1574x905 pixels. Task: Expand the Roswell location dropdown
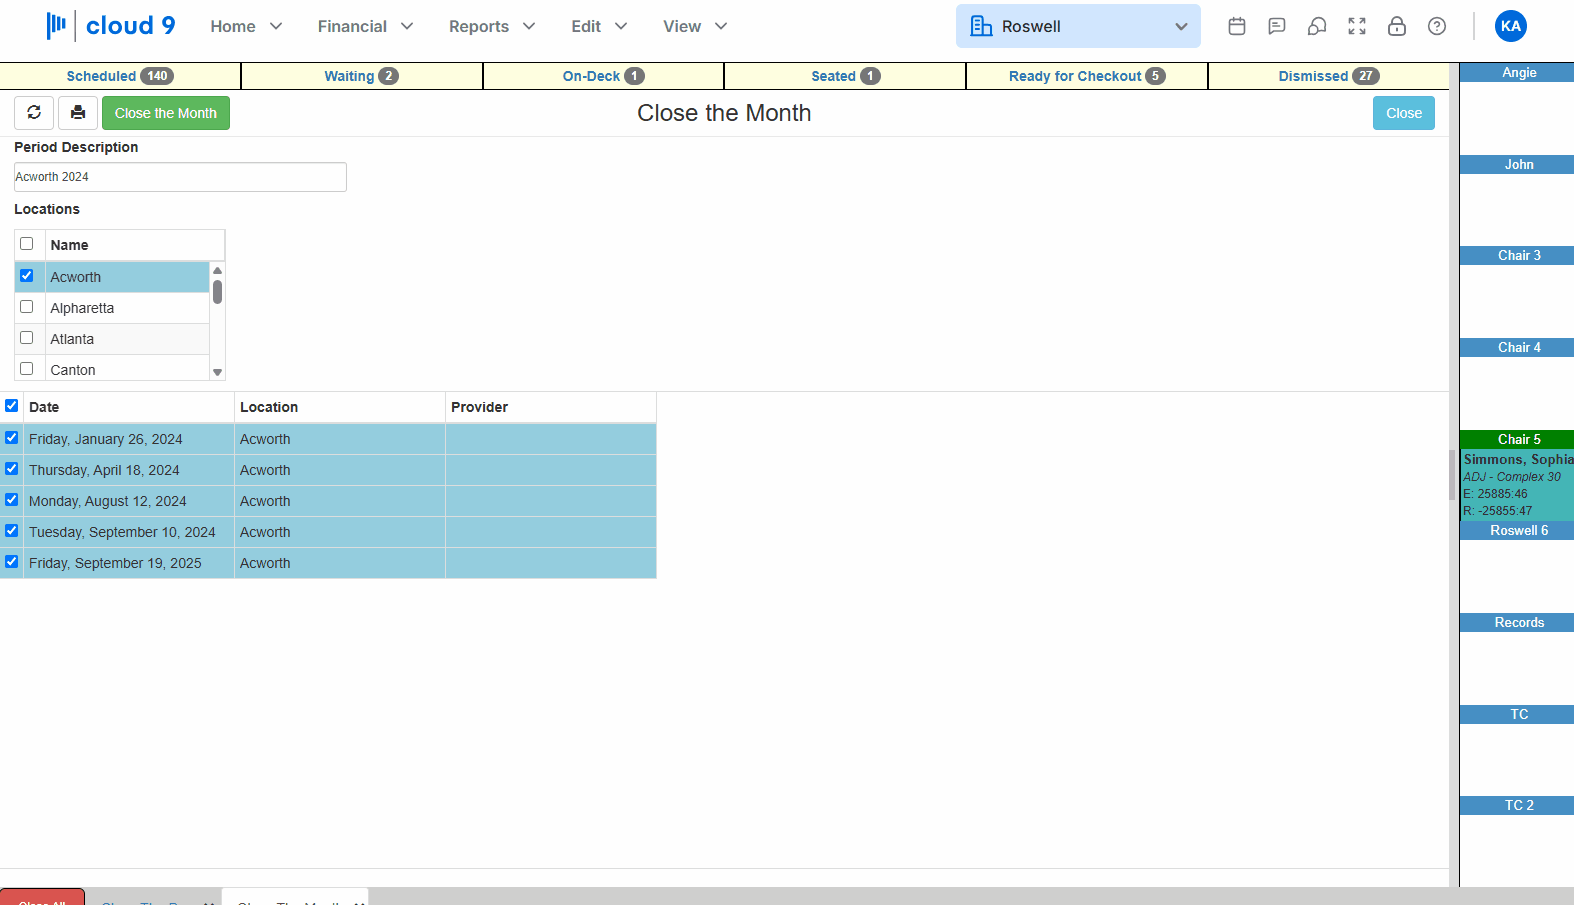[1078, 26]
